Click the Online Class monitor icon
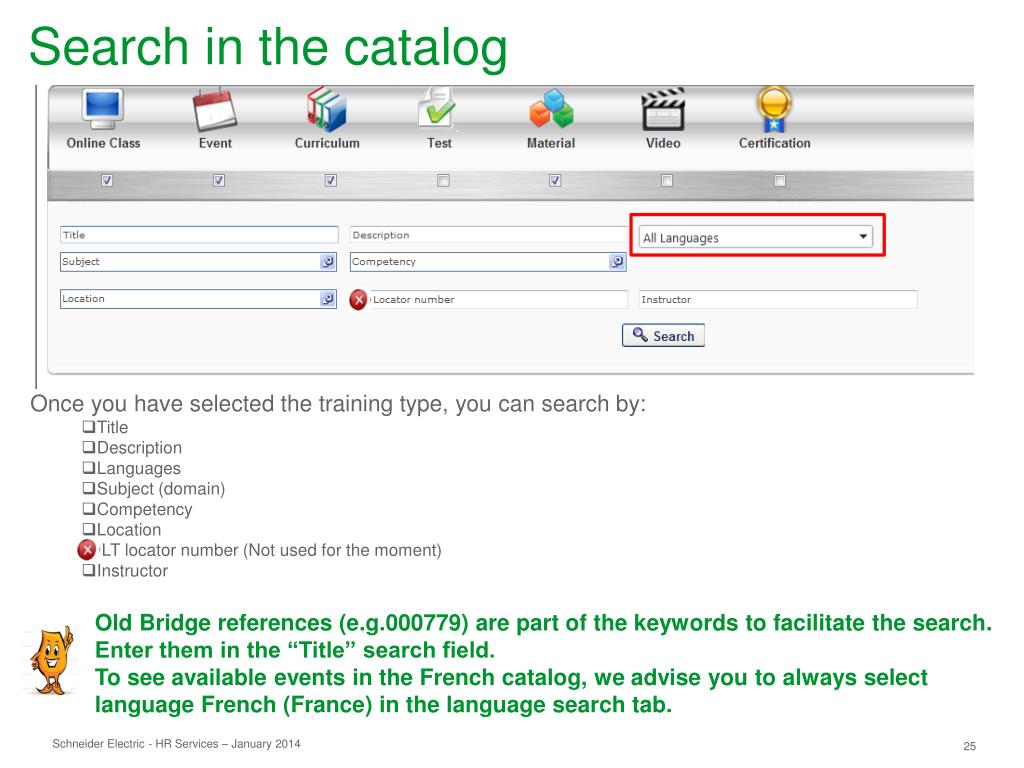Image resolution: width=1024 pixels, height=768 pixels. pos(103,109)
